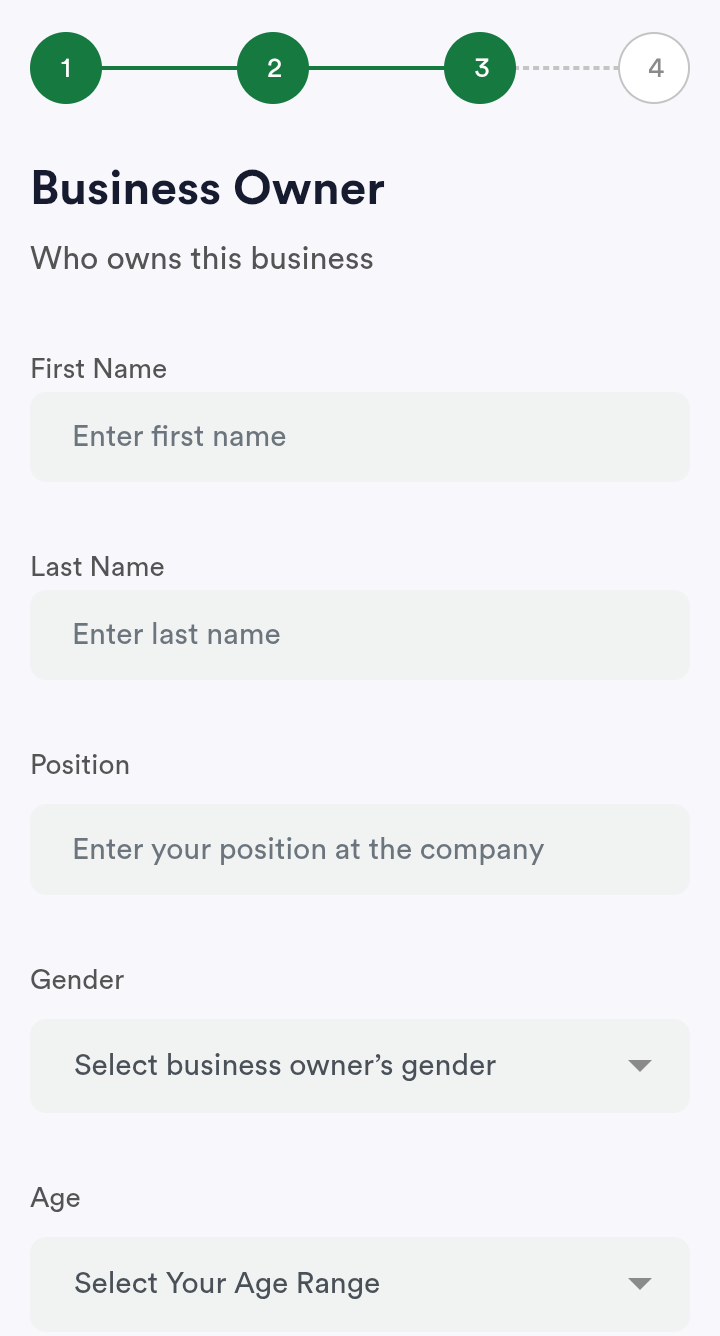Click the Age Range dropdown arrow icon

point(640,1284)
